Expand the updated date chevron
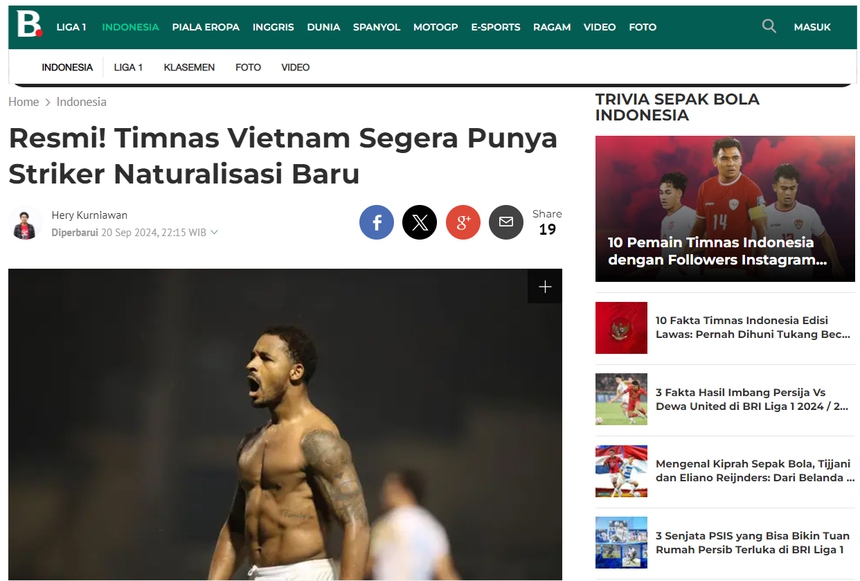 click(214, 232)
